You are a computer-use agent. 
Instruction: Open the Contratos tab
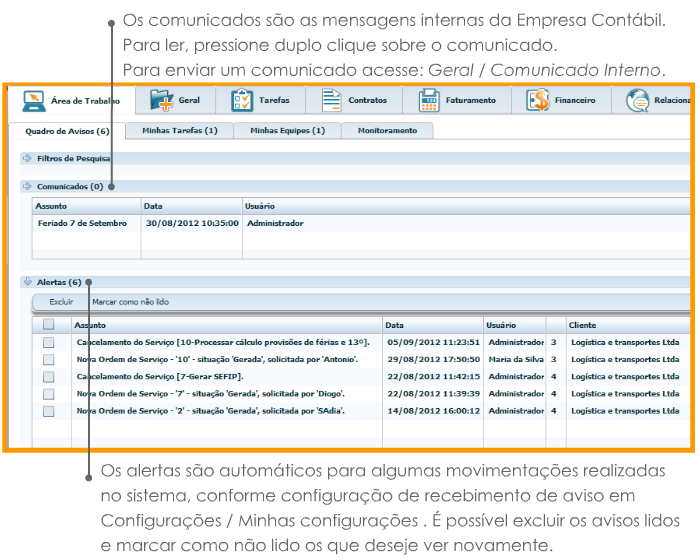(x=354, y=100)
